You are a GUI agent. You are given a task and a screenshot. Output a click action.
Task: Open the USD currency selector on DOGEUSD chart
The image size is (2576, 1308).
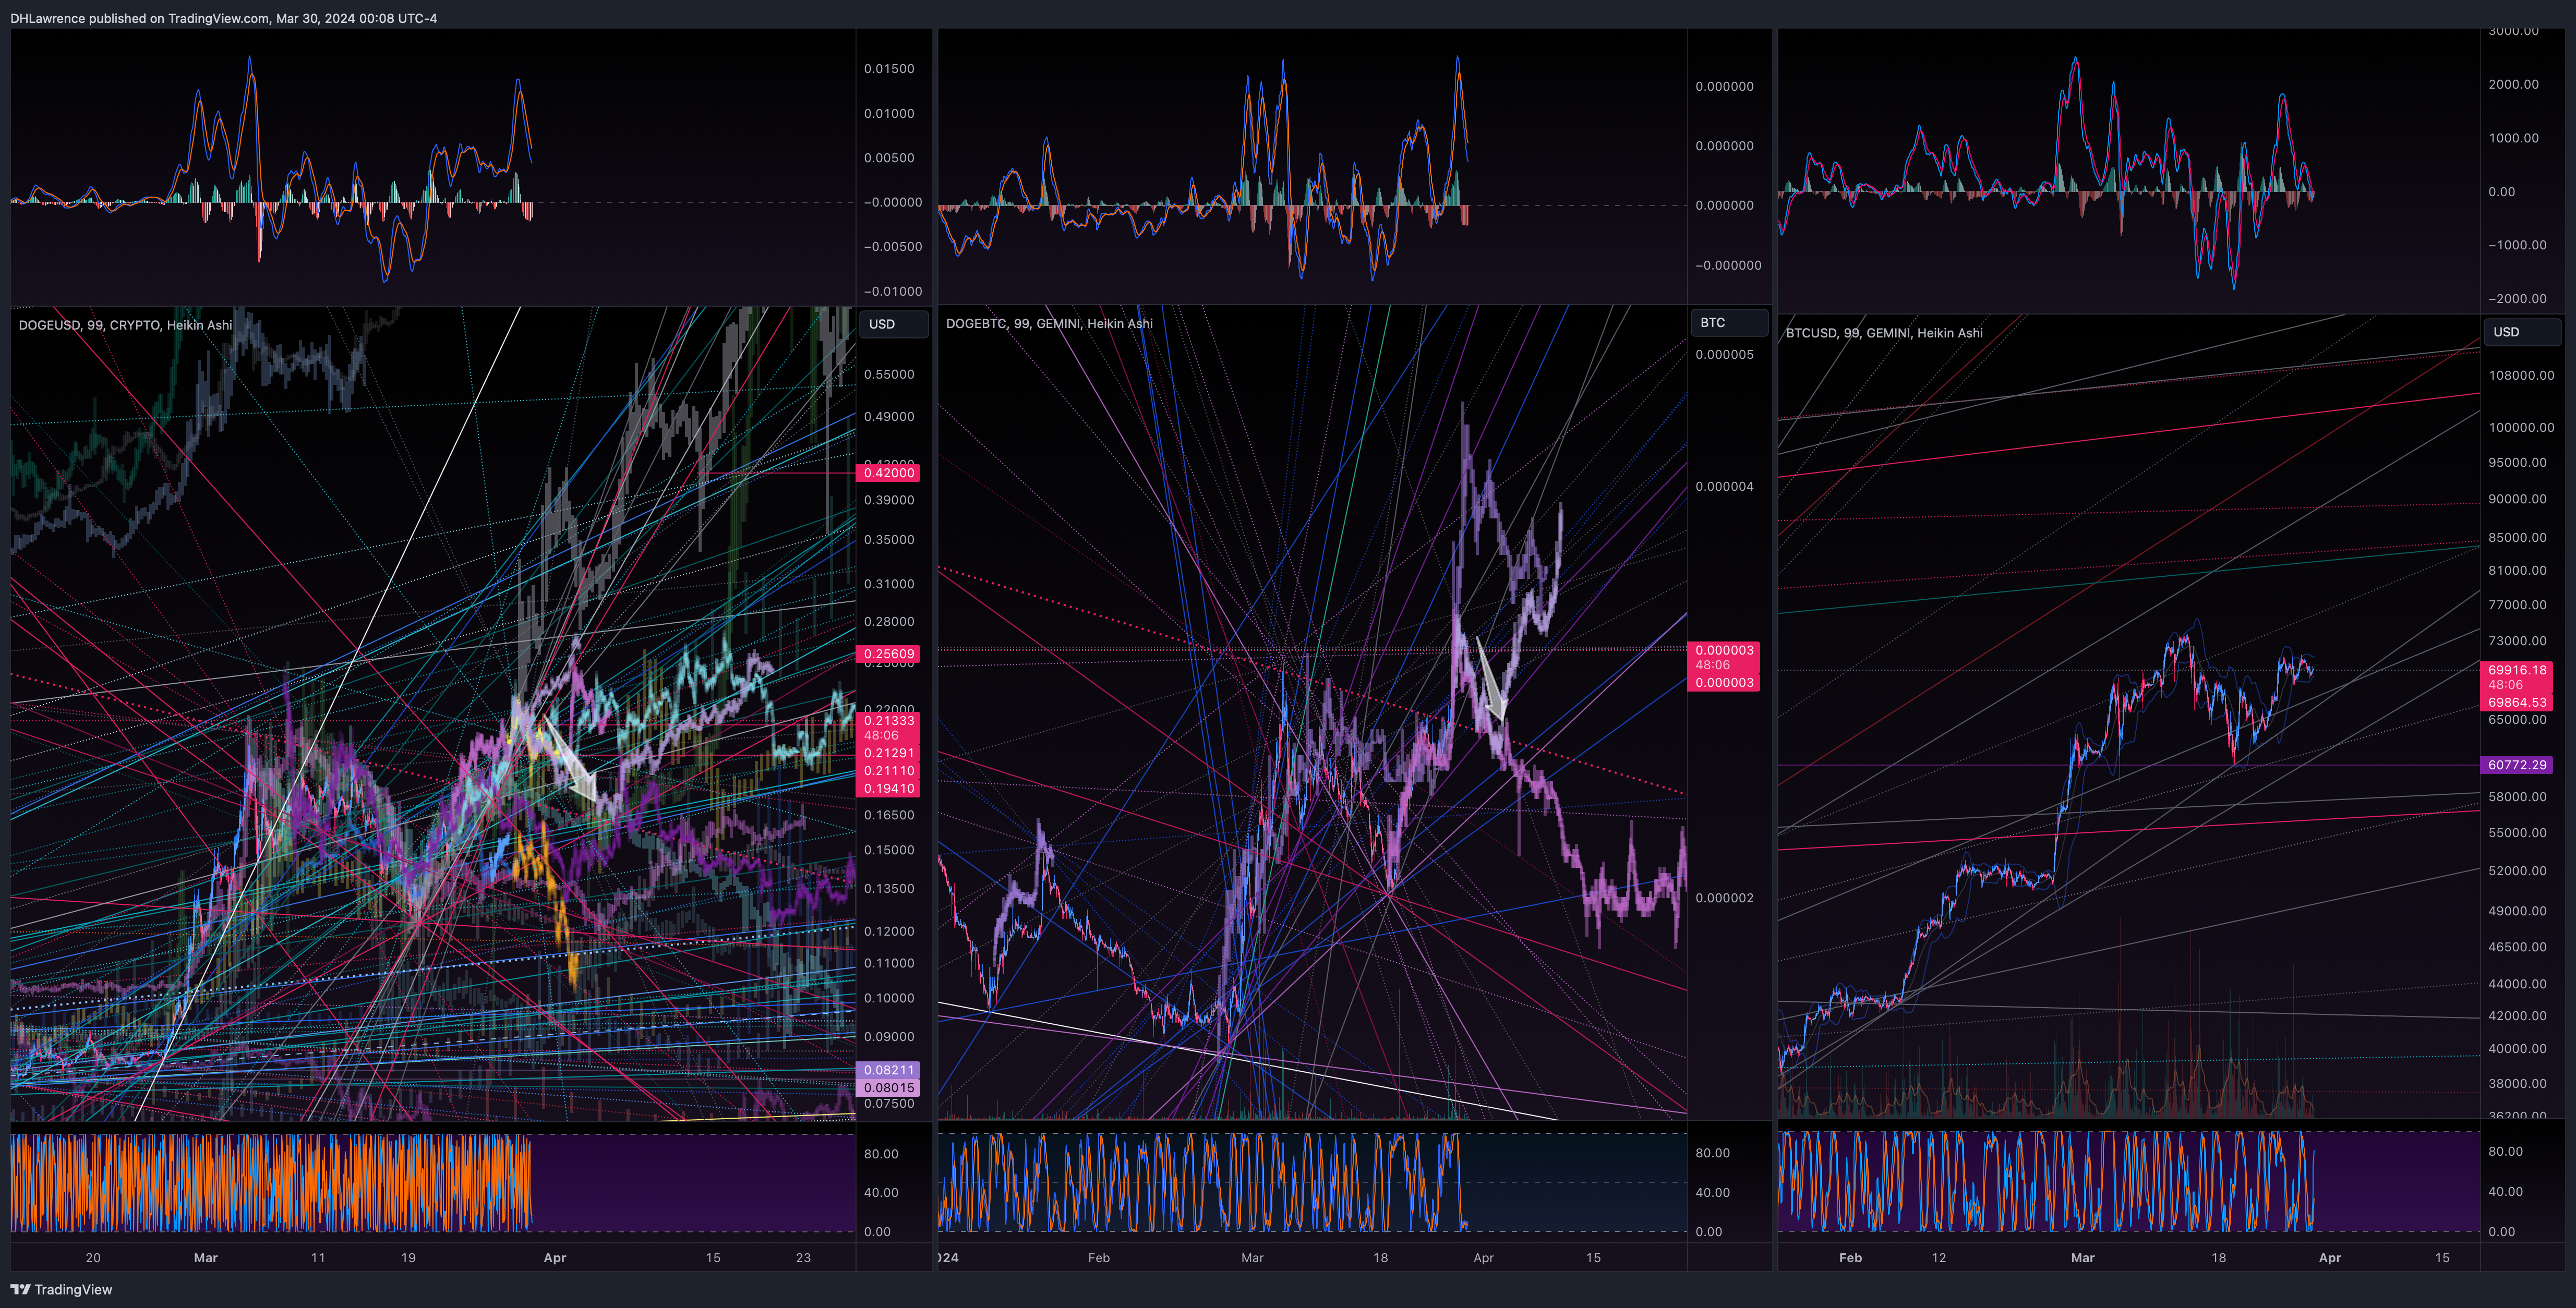893,324
